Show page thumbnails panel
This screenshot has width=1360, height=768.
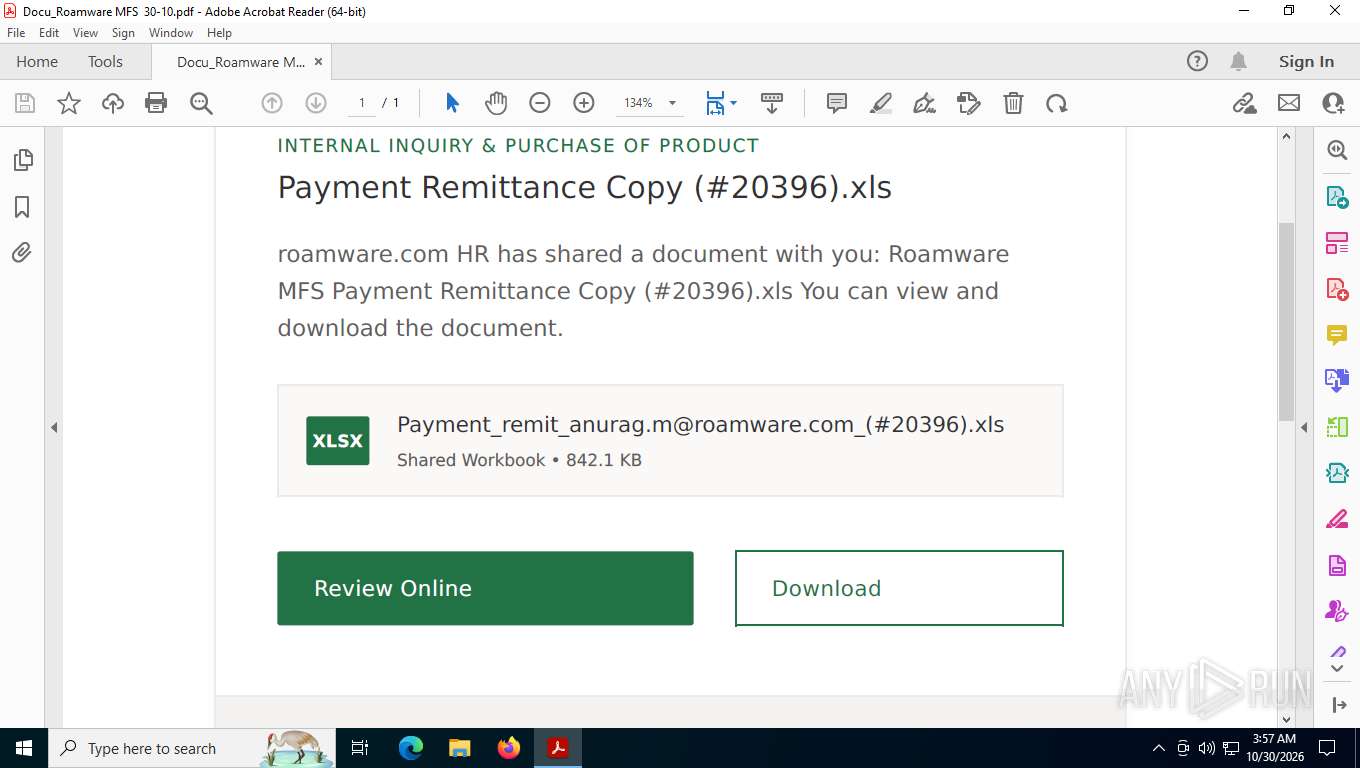(22, 160)
